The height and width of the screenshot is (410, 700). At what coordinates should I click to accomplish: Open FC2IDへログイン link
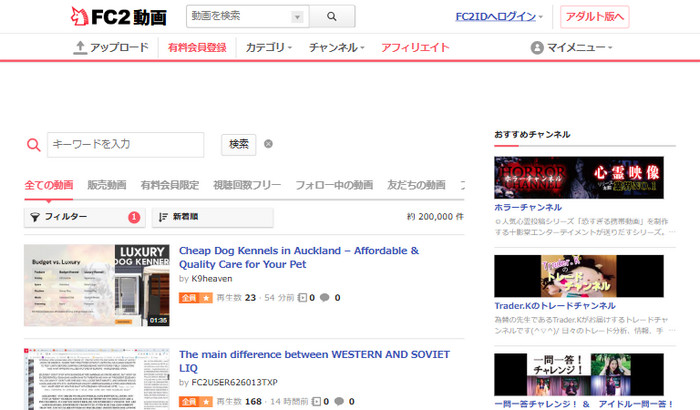[x=496, y=17]
